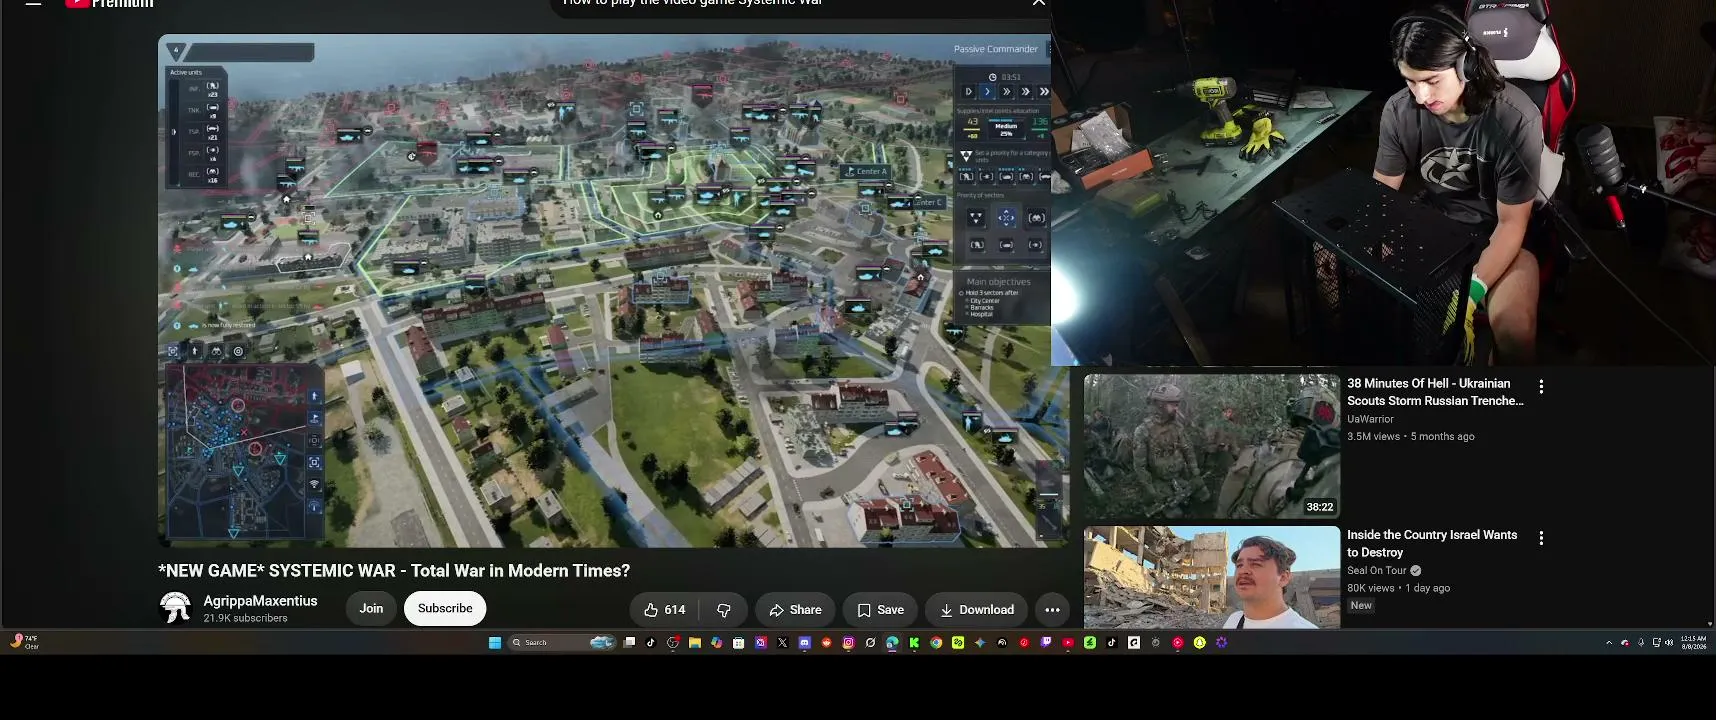
Task: Open the Windows Start menu
Action: tap(495, 643)
